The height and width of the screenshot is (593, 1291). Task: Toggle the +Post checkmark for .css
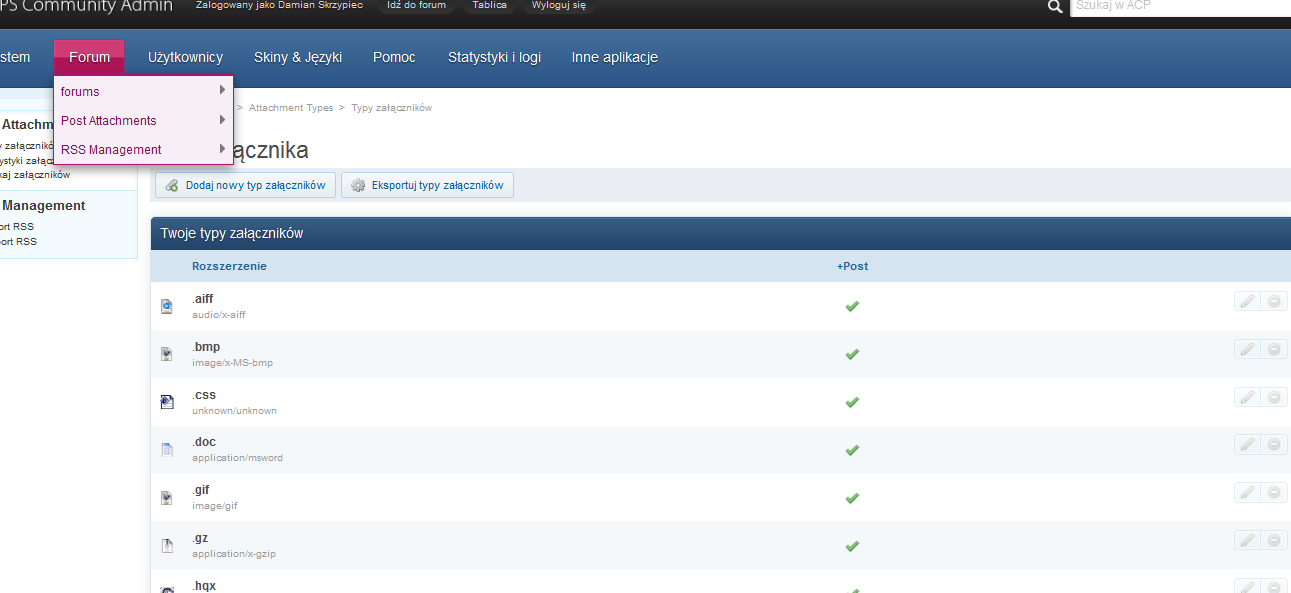pos(852,402)
